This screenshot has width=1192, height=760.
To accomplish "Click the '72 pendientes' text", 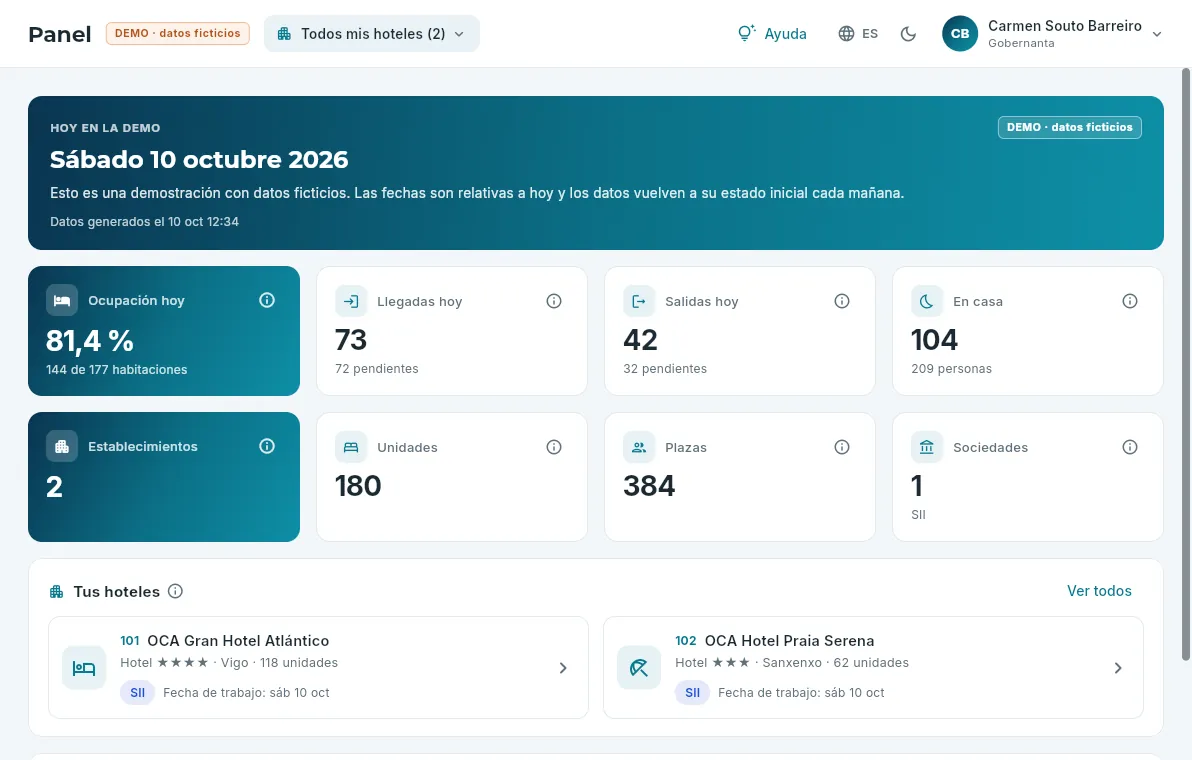I will pyautogui.click(x=377, y=369).
